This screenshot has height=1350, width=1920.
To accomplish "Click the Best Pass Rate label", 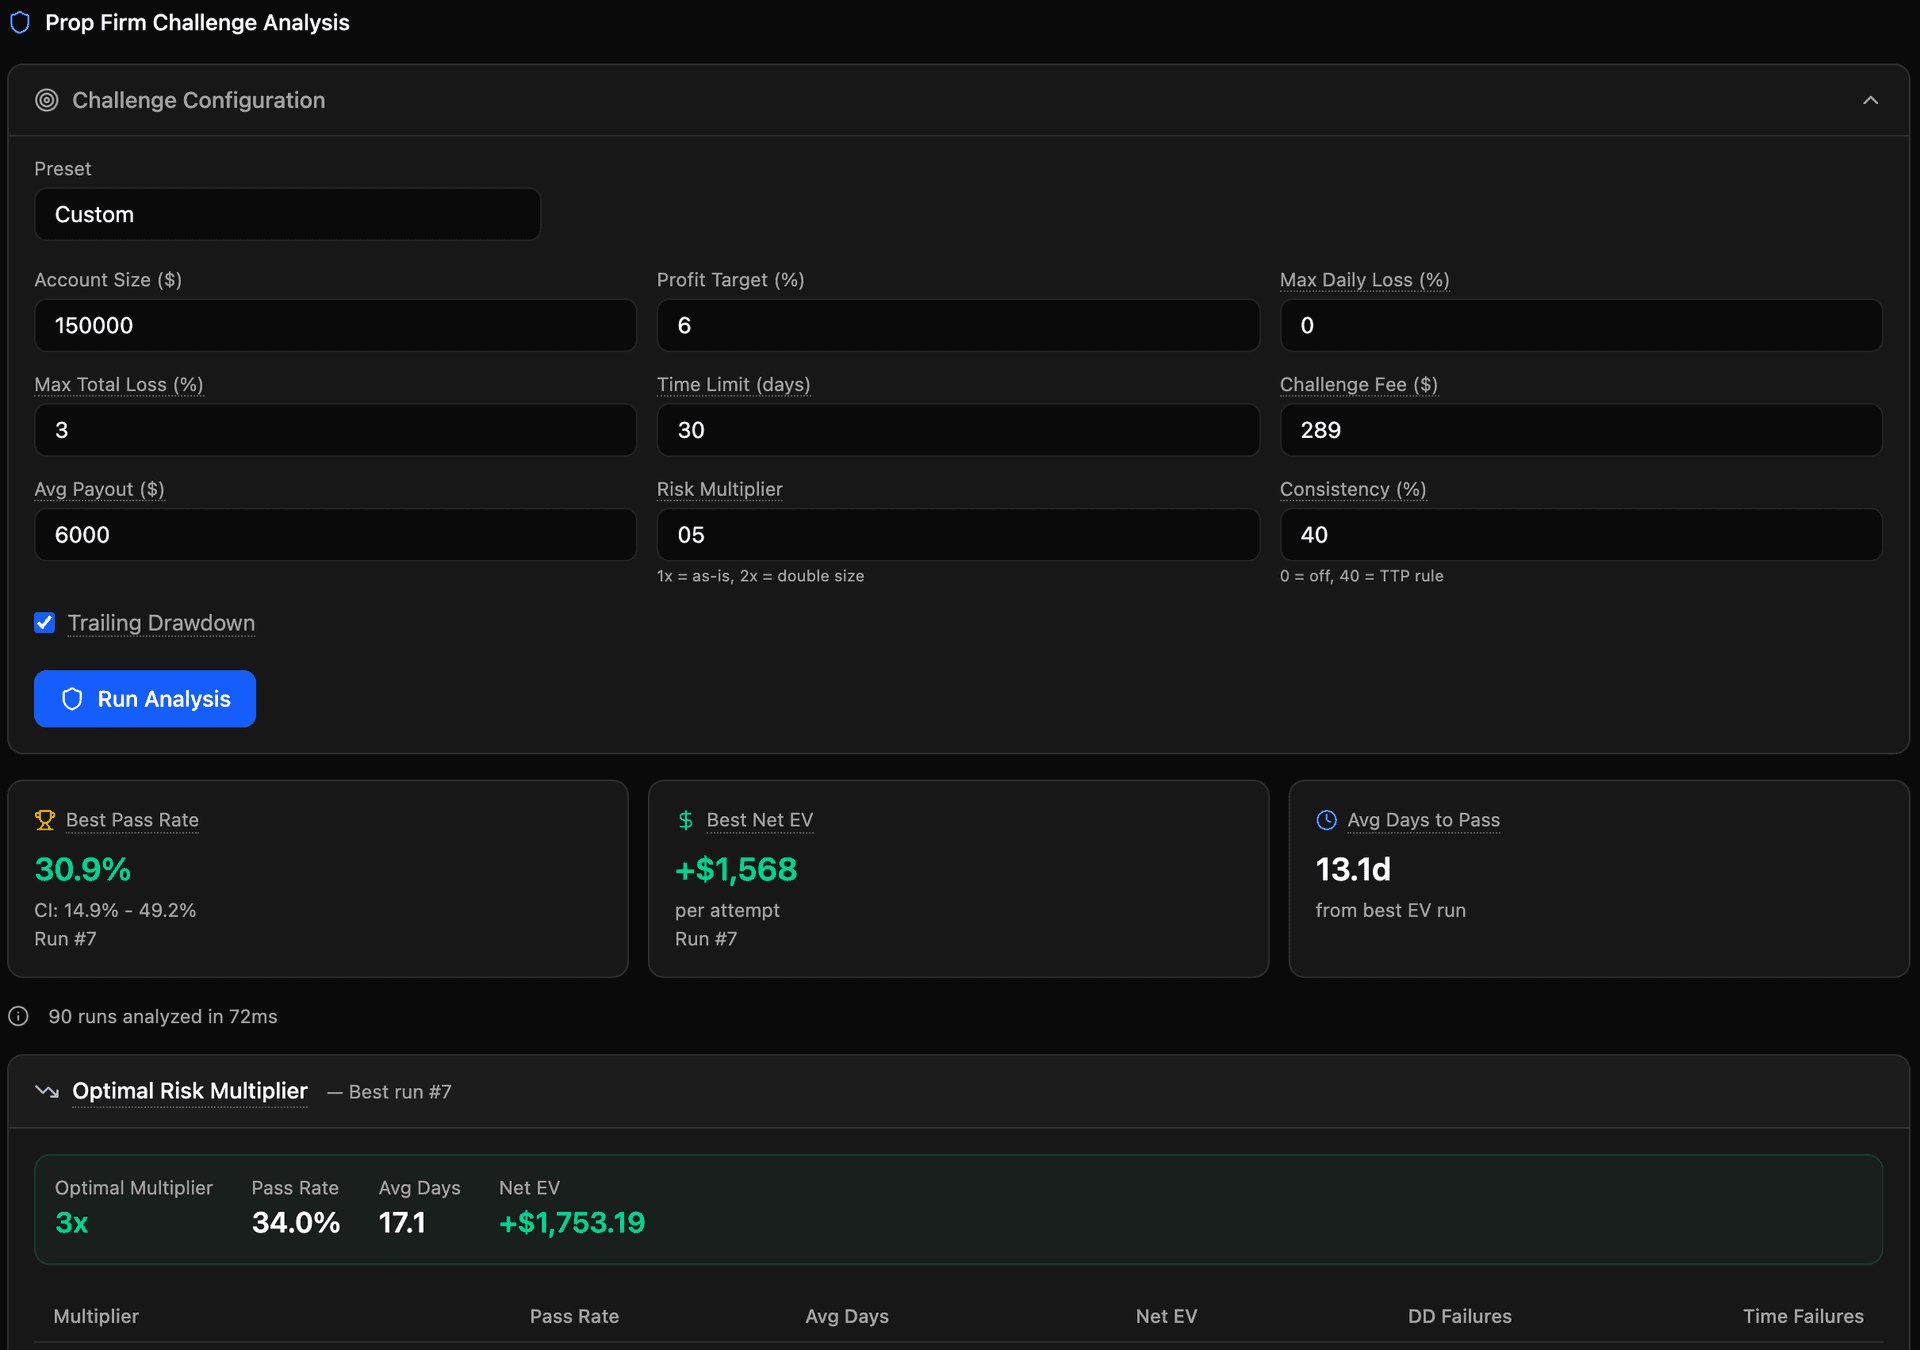I will coord(132,820).
